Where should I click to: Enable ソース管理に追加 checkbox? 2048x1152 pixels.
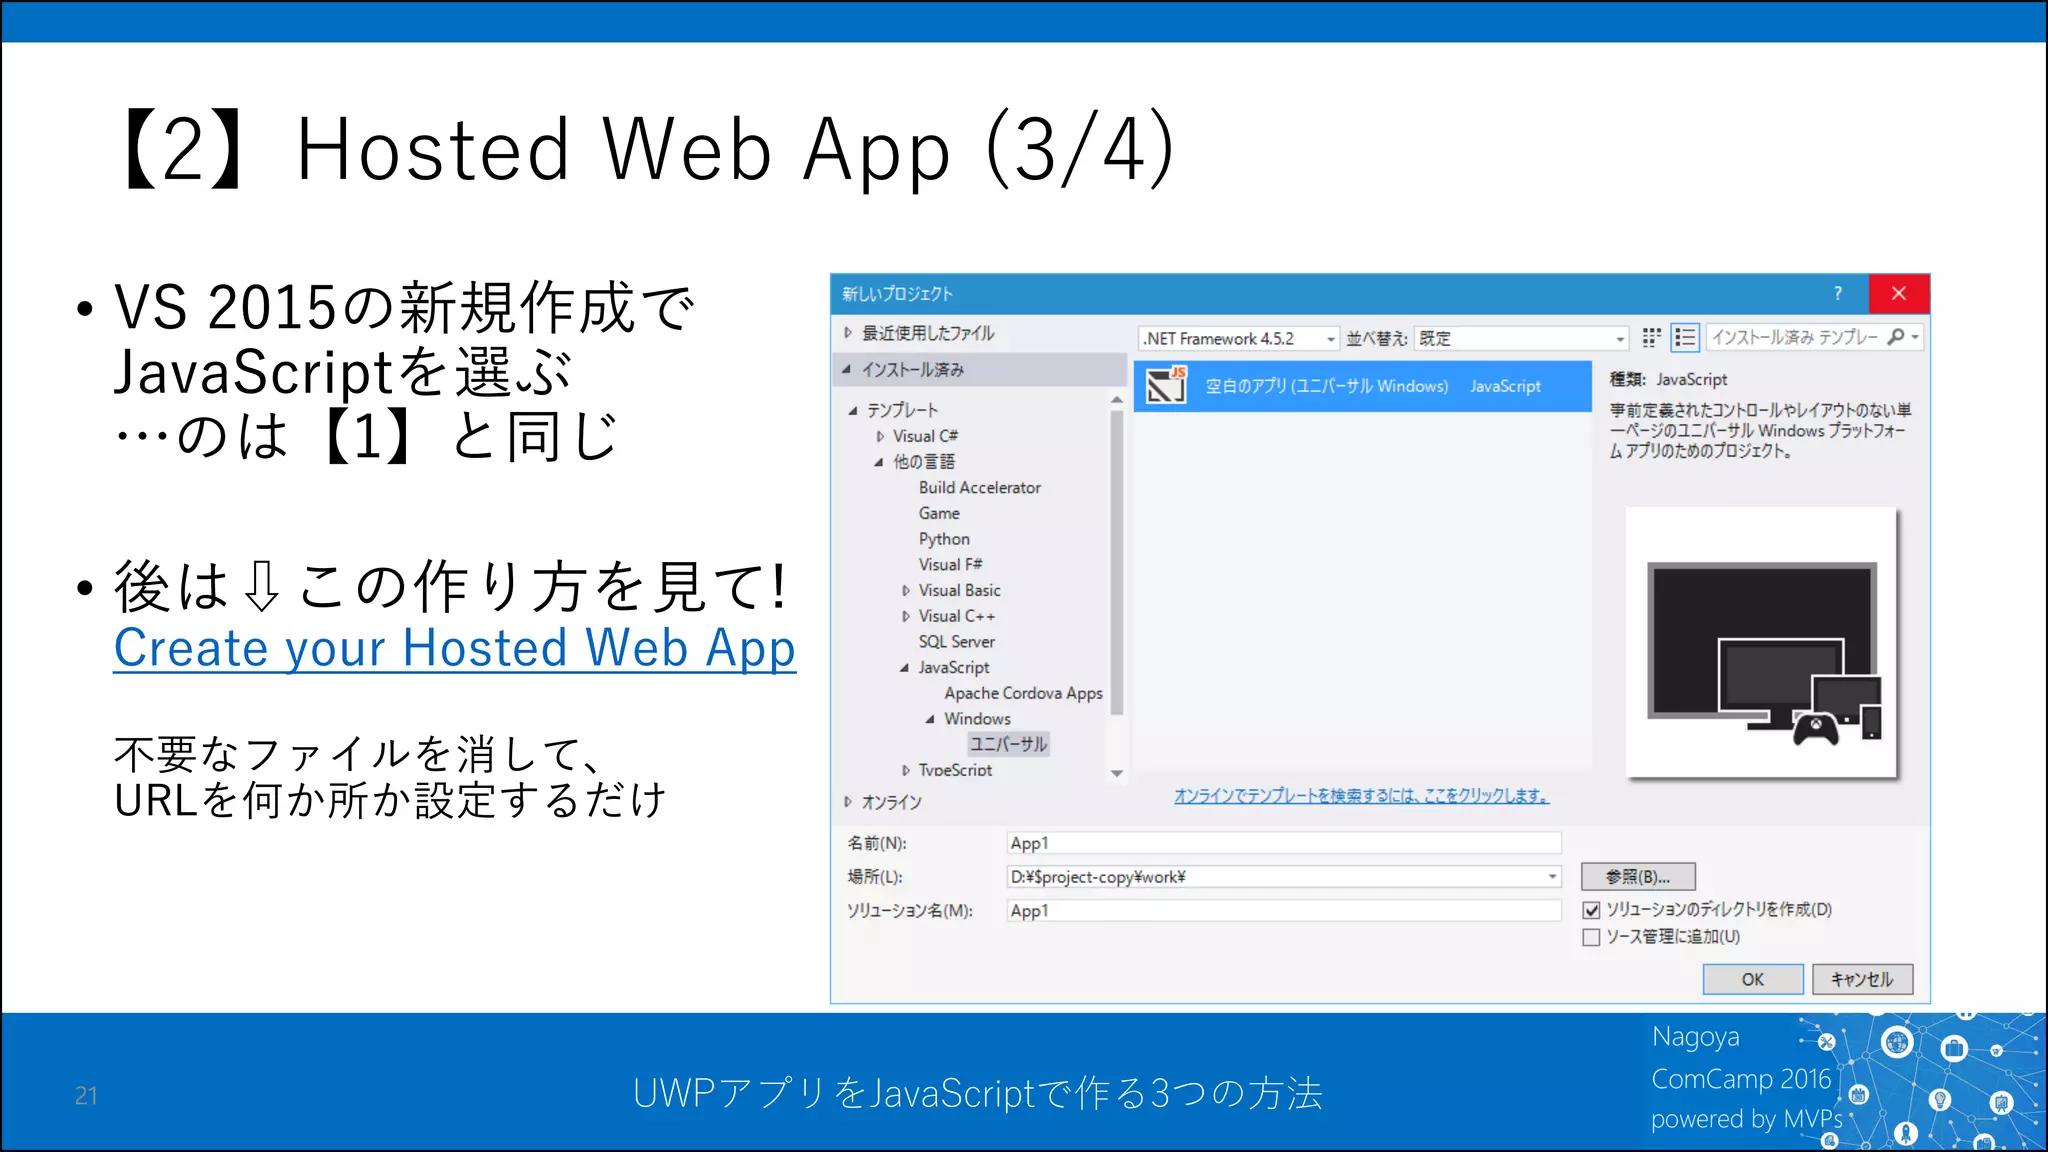point(1591,937)
